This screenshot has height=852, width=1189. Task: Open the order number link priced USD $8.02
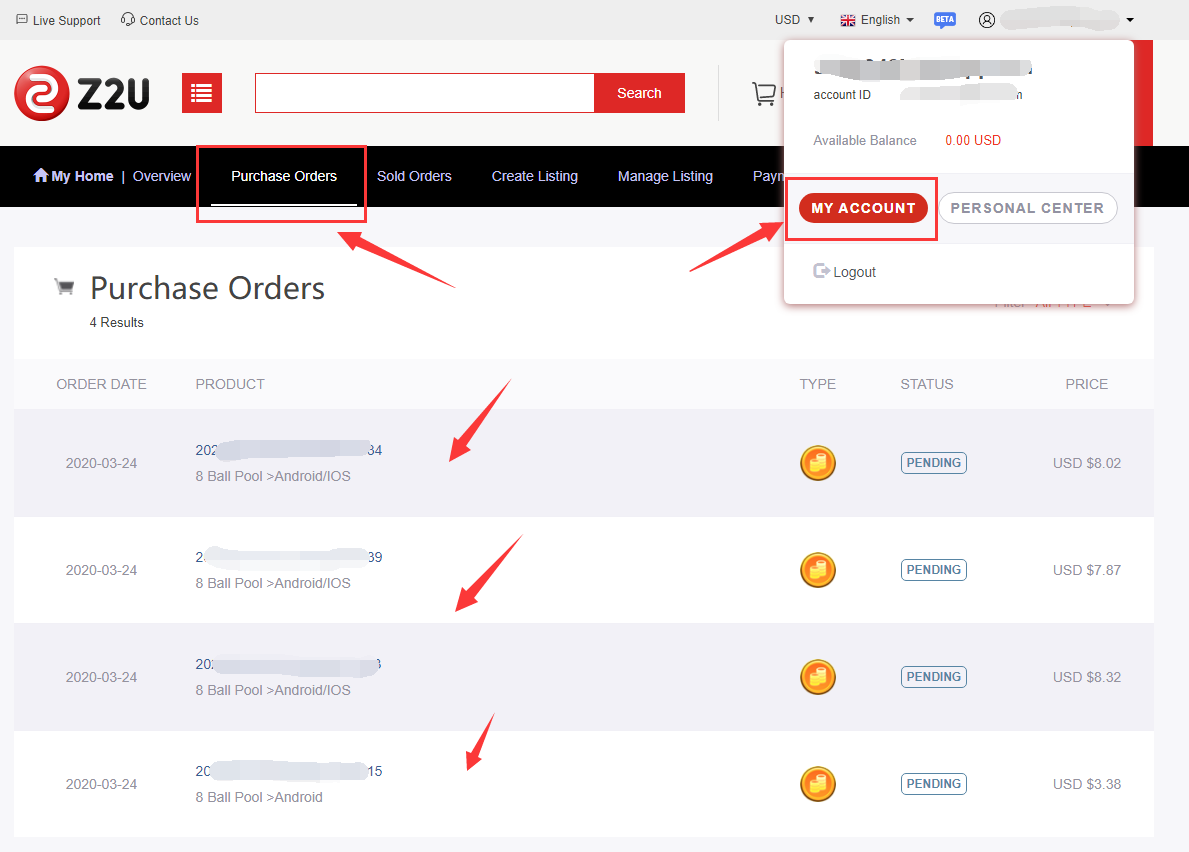(x=289, y=450)
